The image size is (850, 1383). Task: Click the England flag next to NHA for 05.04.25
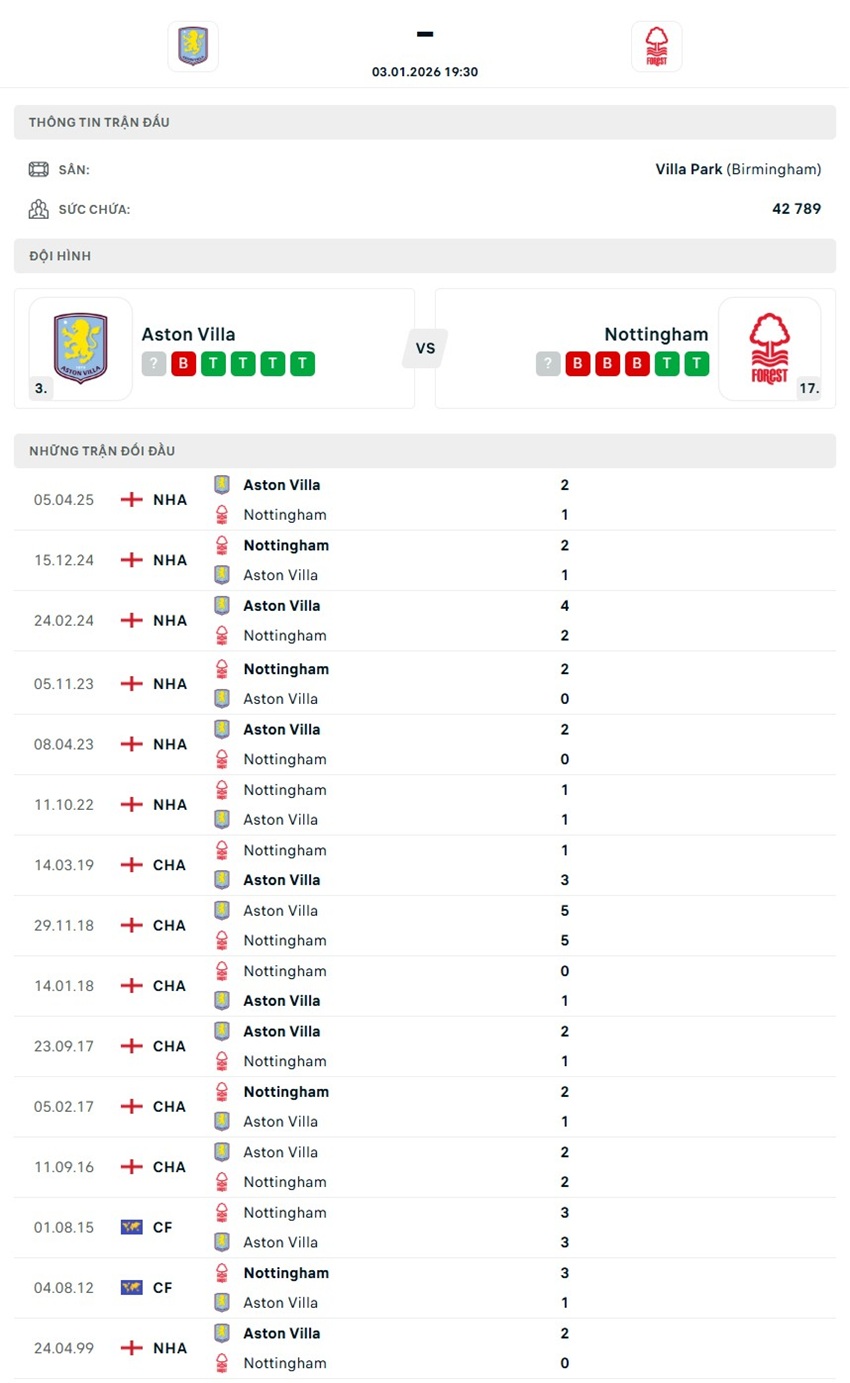tap(130, 499)
